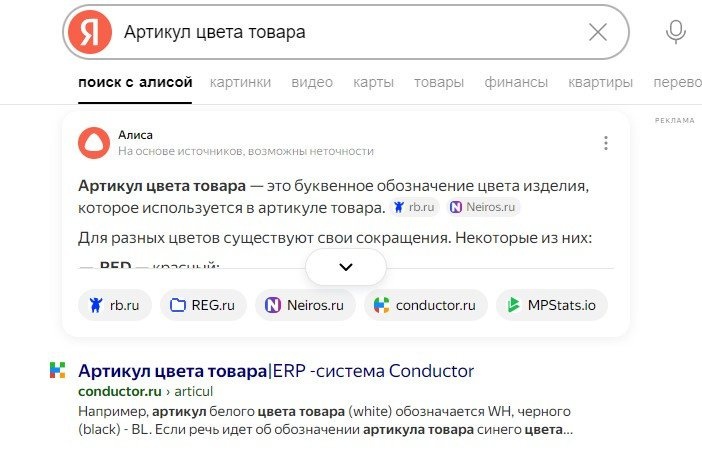Expand the Alisa answer with chevron
The height and width of the screenshot is (473, 702).
coord(346,267)
